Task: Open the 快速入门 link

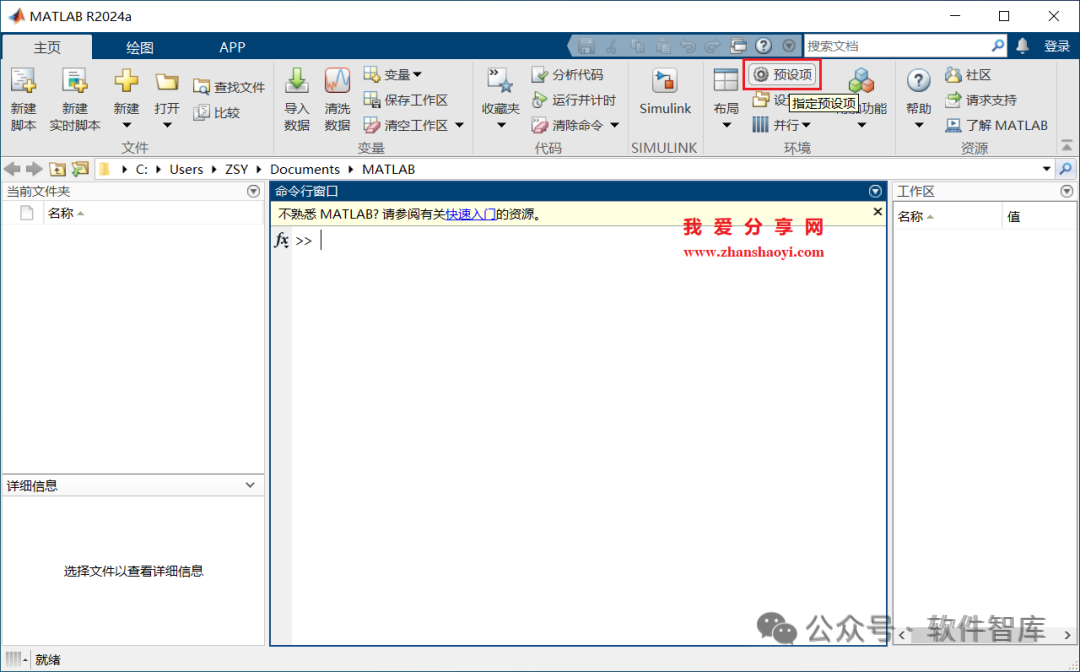Action: (470, 214)
